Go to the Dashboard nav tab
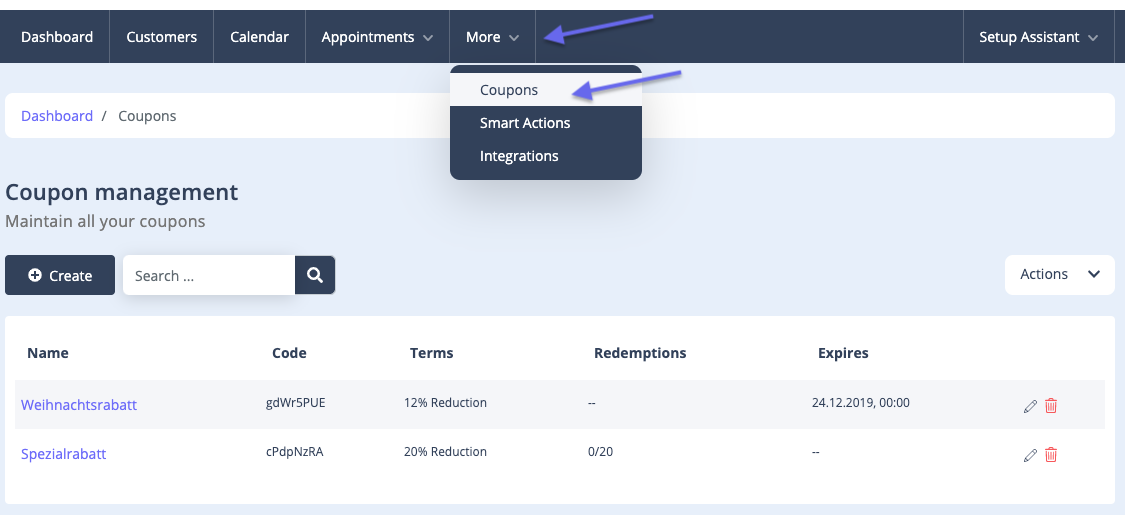Viewport: 1125px width, 515px height. point(57,37)
